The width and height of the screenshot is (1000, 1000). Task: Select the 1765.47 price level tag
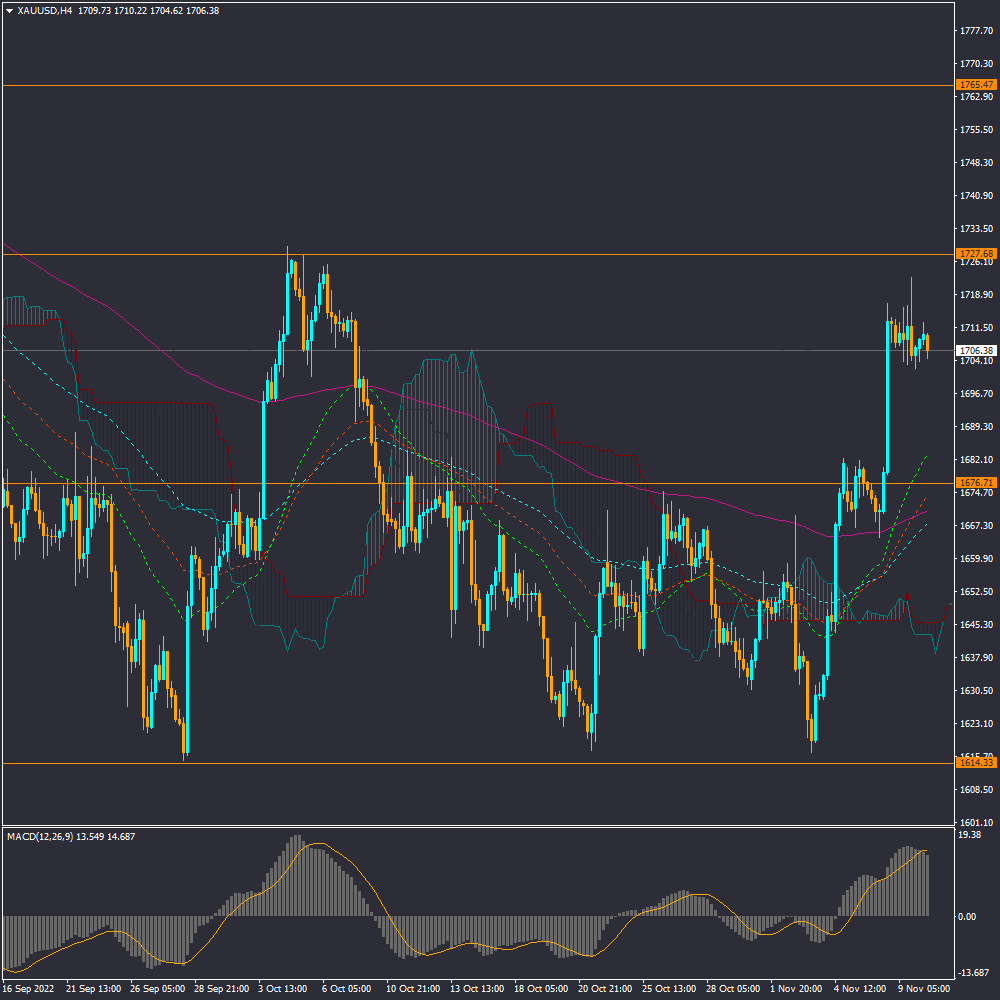(974, 85)
